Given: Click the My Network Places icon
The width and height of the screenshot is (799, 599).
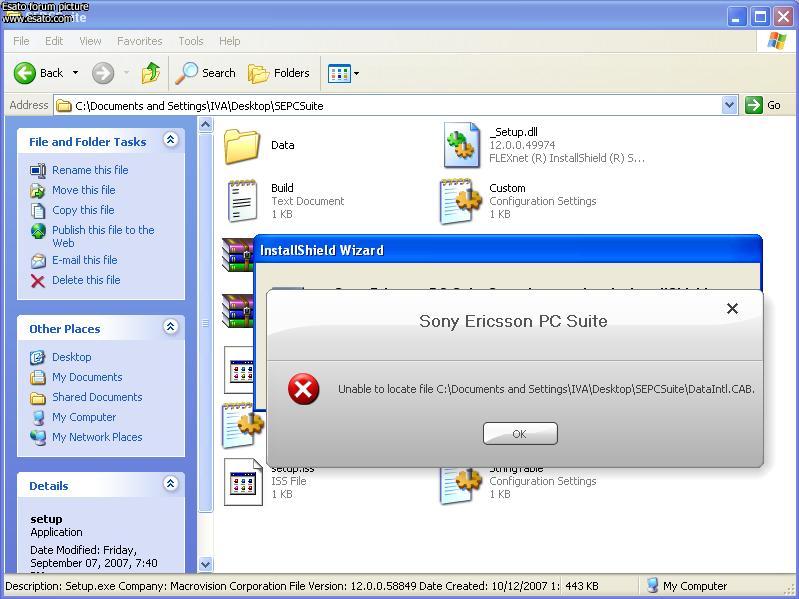Looking at the screenshot, I should 38,438.
